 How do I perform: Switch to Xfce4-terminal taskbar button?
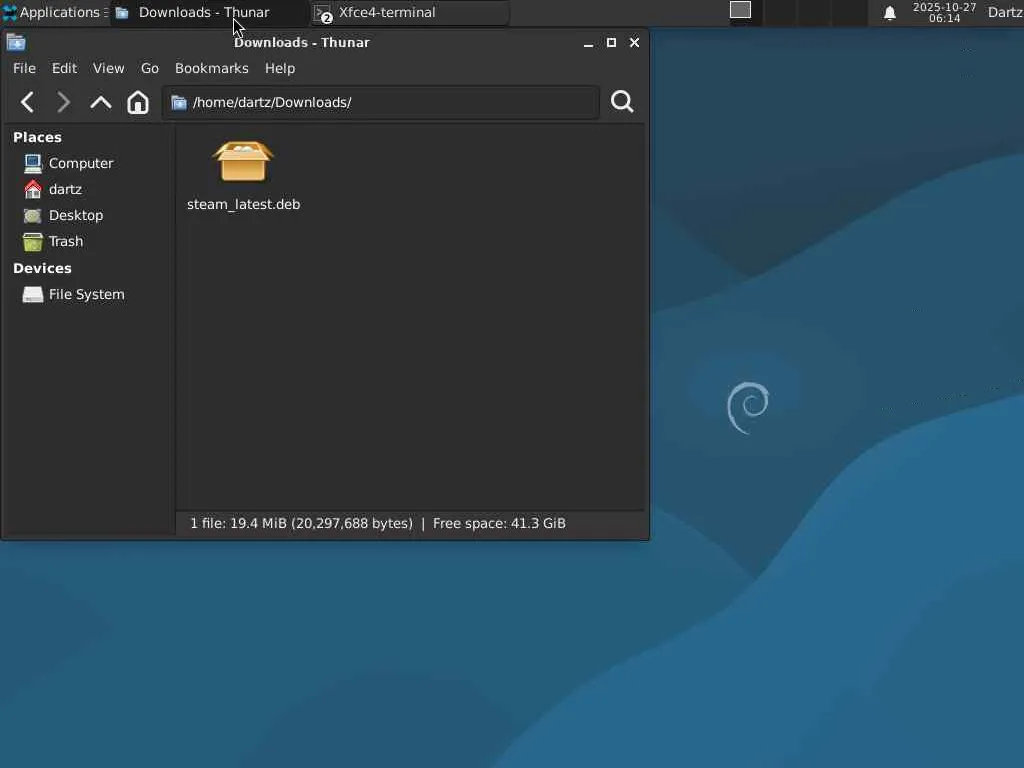click(x=409, y=12)
